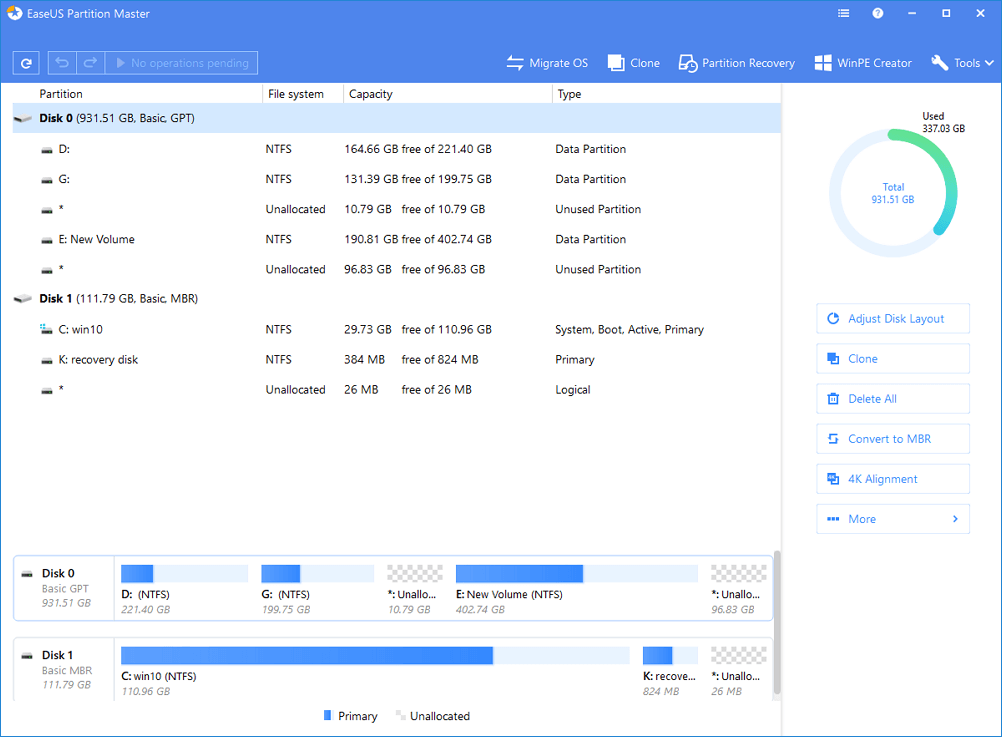The height and width of the screenshot is (737, 1002).
Task: Select Disk 0 row in partition list
Action: tap(396, 118)
